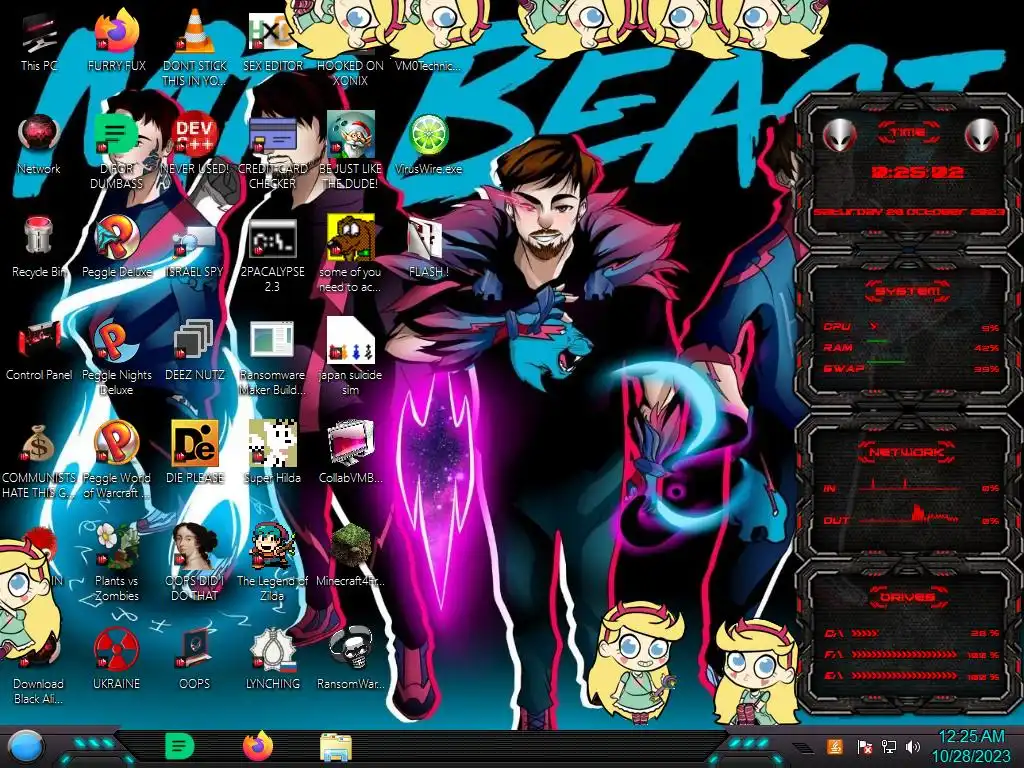Click the RAM usage row in widget
Screen dimensions: 1024x768
[x=910, y=347]
